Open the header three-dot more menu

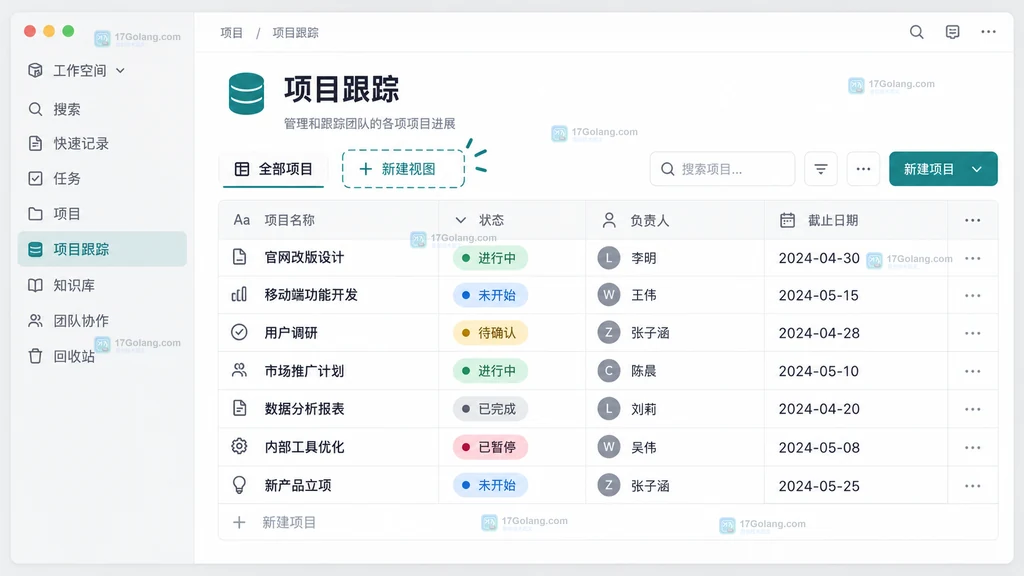988,32
